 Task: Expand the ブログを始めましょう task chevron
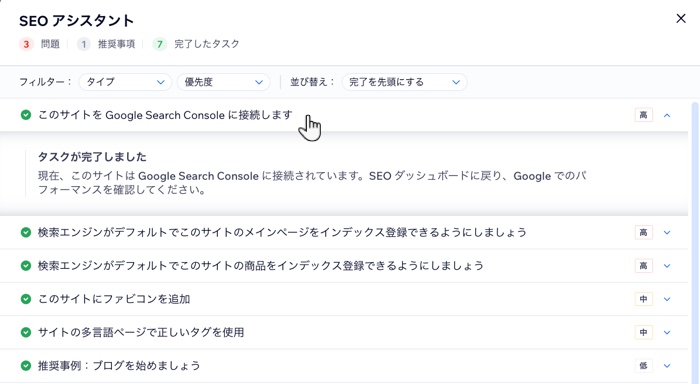pyautogui.click(x=667, y=366)
